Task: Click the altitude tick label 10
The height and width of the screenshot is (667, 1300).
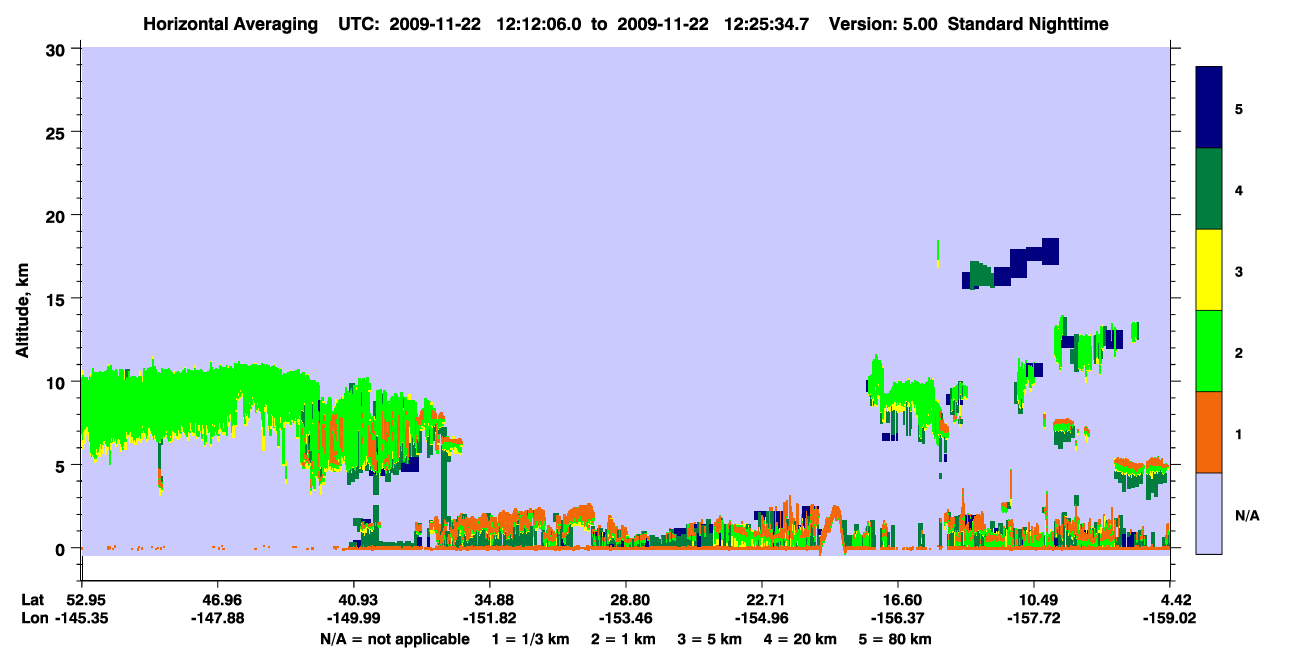Action: (x=57, y=382)
